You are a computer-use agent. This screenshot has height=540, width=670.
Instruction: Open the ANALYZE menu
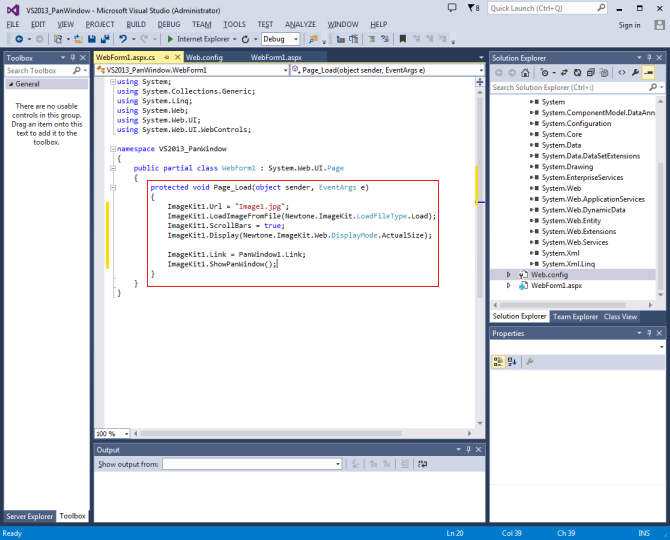tap(300, 24)
